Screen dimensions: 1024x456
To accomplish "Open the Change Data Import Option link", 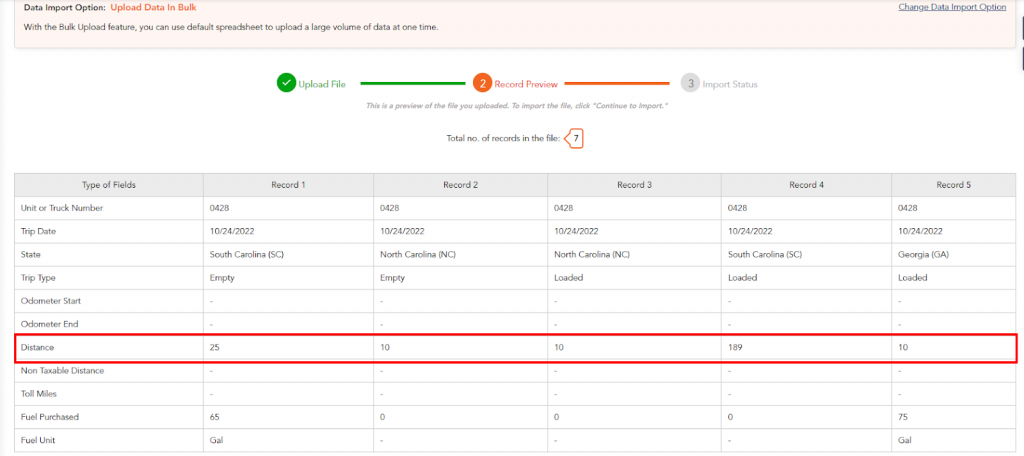I will pyautogui.click(x=952, y=7).
